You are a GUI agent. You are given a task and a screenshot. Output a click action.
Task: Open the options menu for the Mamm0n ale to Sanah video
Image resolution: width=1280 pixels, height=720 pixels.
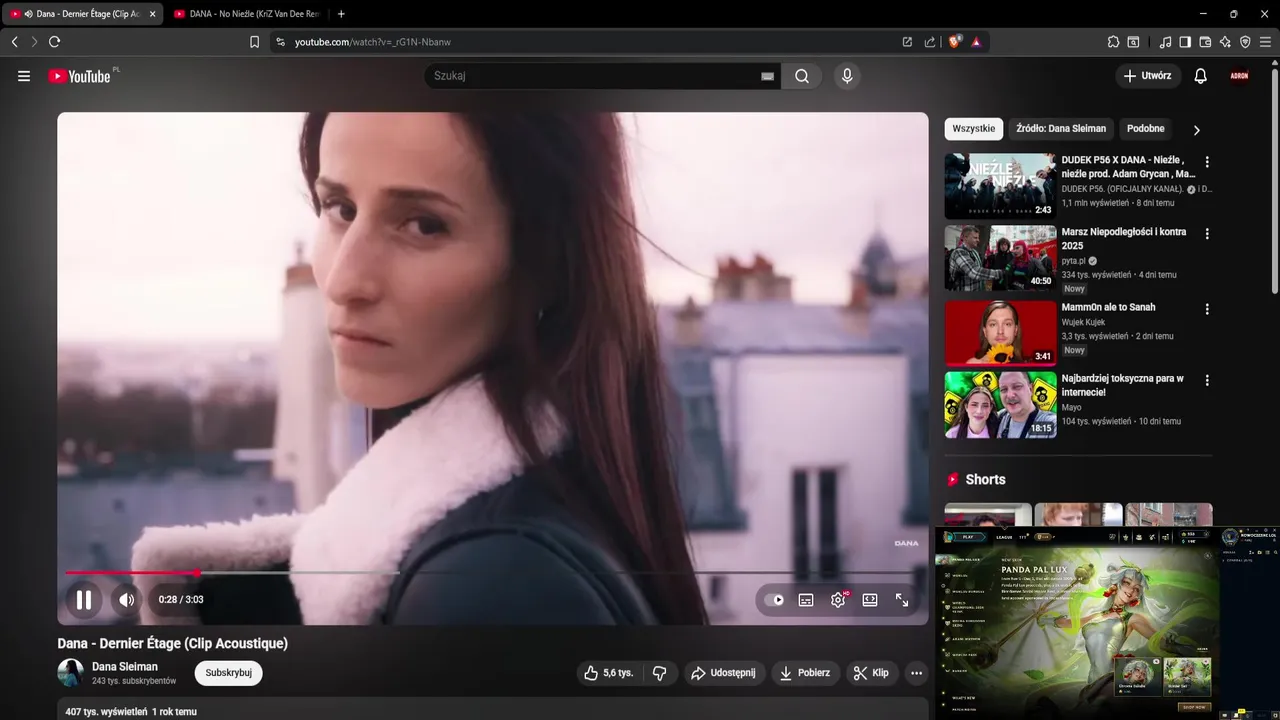tap(1207, 310)
